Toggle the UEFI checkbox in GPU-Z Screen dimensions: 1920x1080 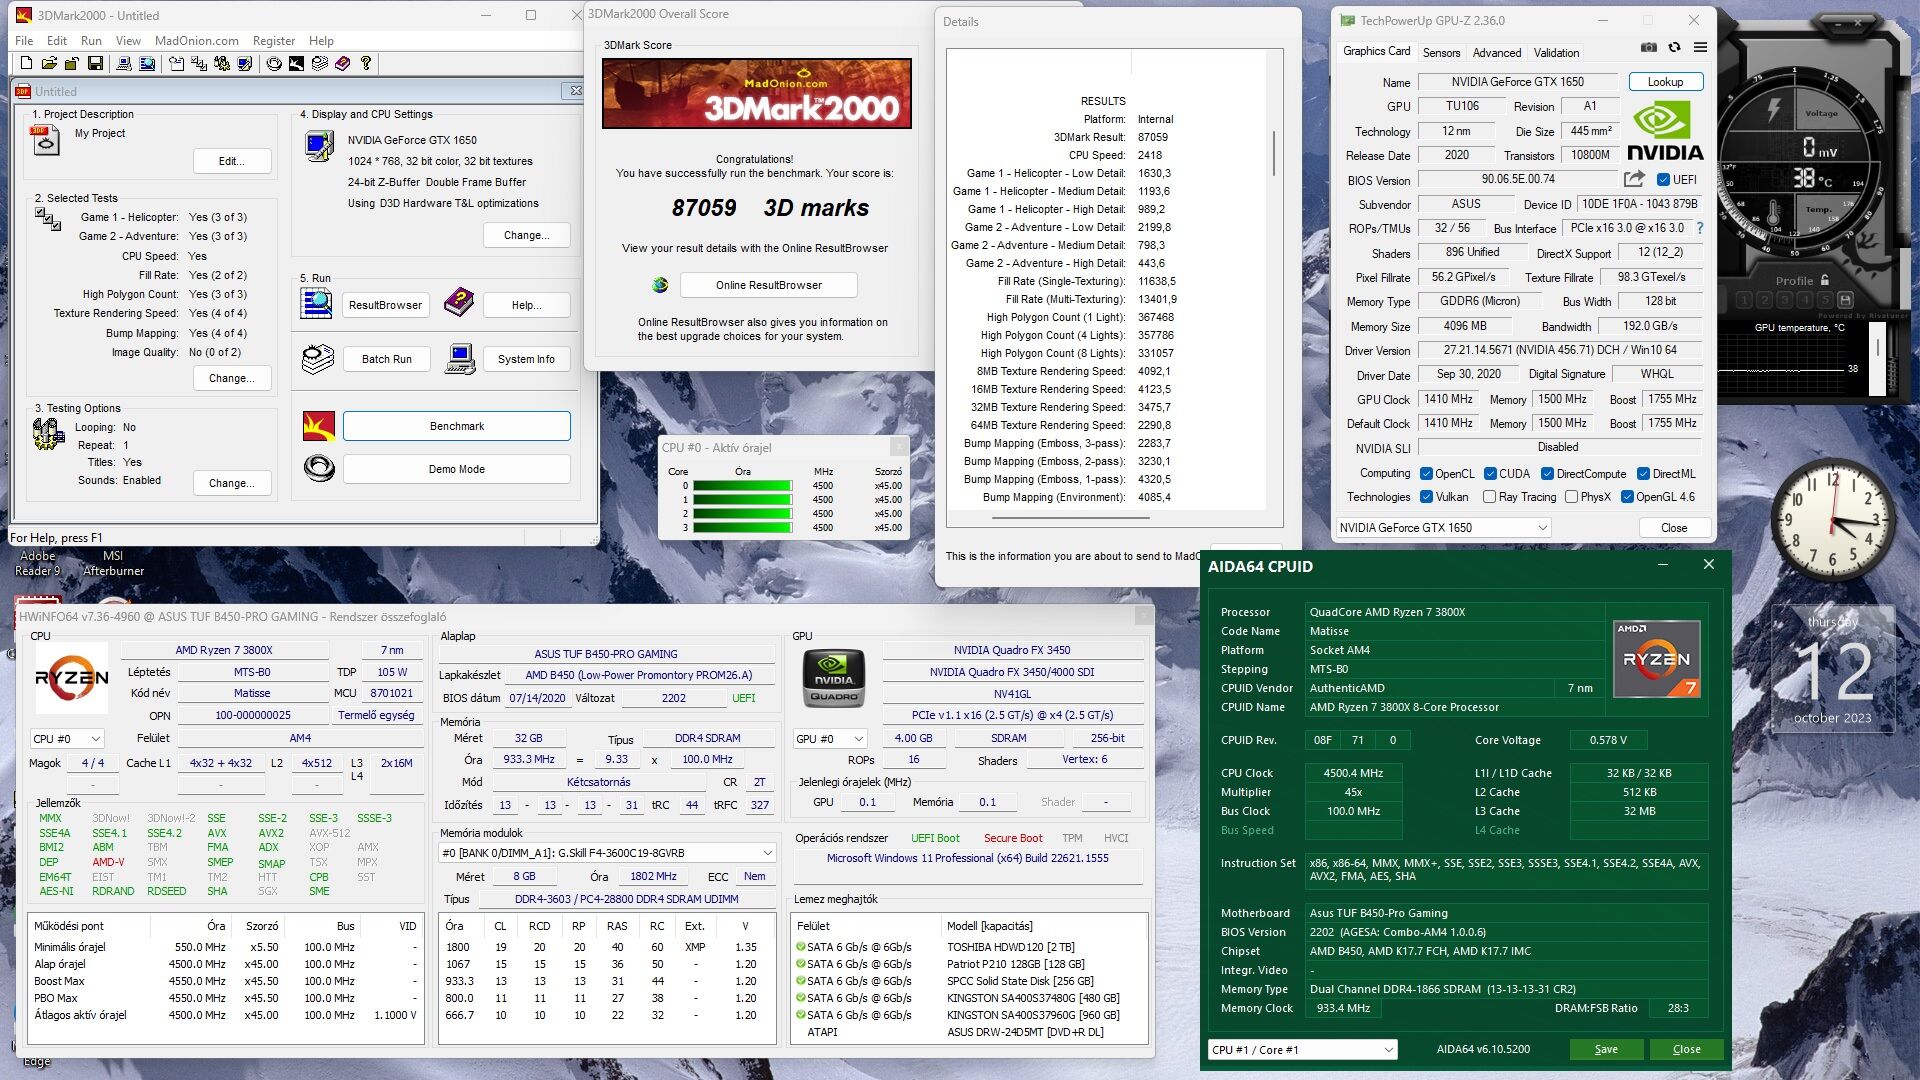(1663, 180)
